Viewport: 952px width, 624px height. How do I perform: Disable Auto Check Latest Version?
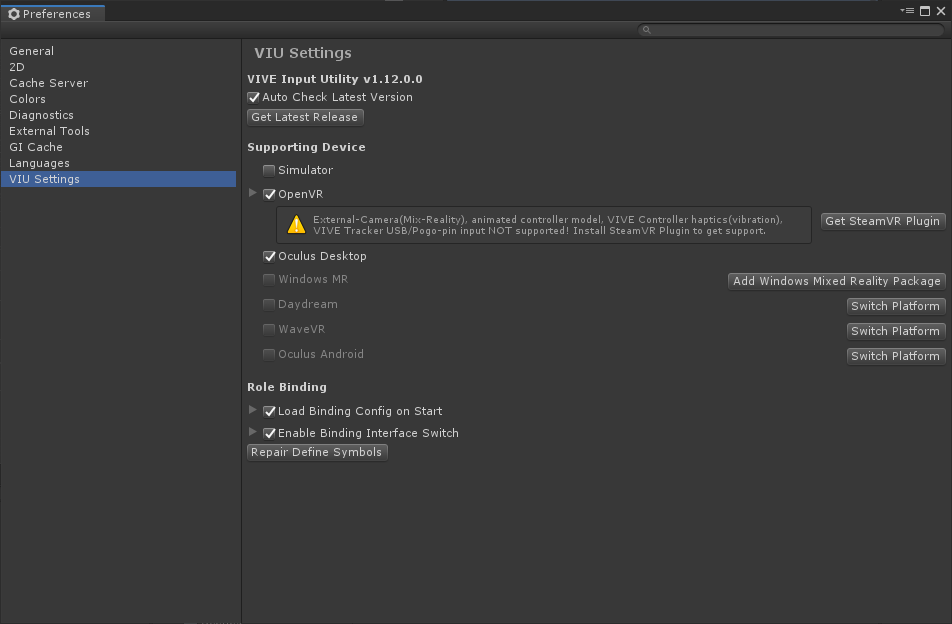[254, 97]
